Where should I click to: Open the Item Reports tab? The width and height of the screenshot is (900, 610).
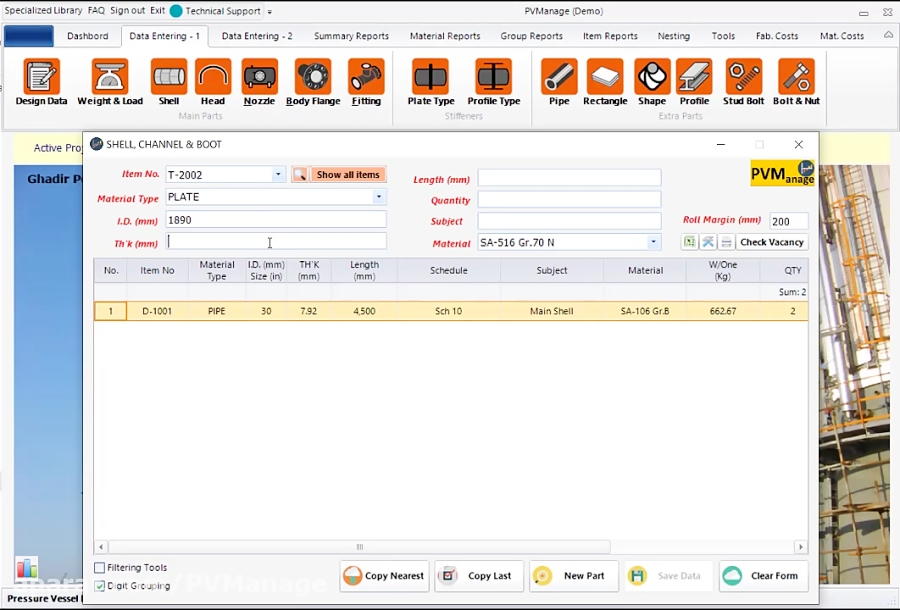pos(610,36)
